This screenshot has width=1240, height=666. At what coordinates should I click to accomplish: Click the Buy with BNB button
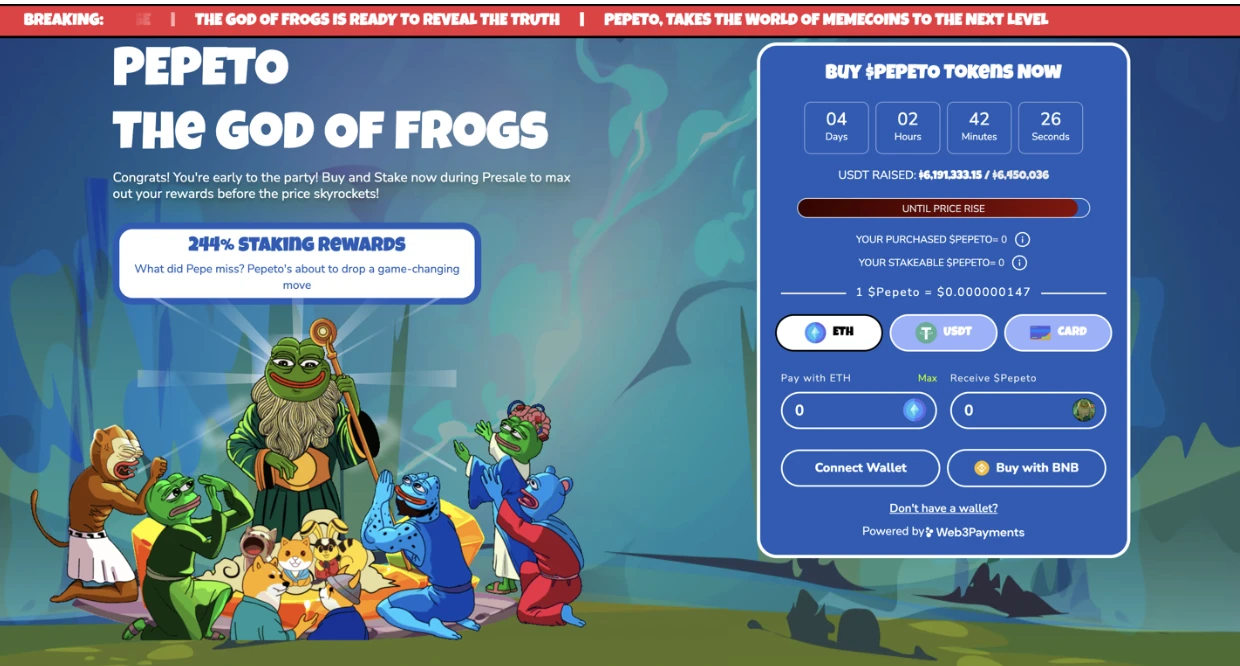pos(1026,468)
